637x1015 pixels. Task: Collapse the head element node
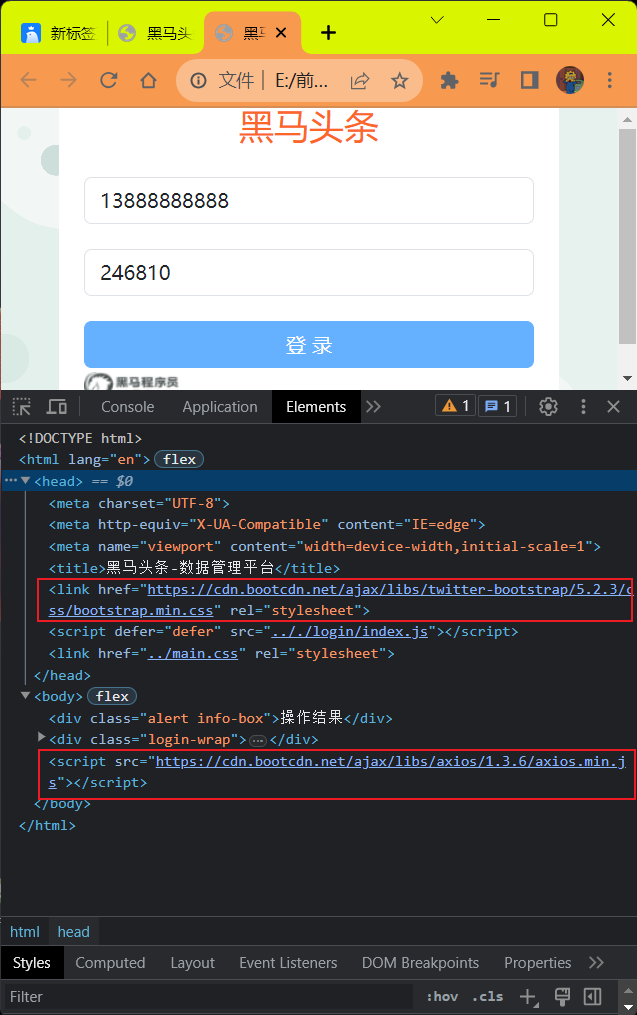(x=26, y=480)
